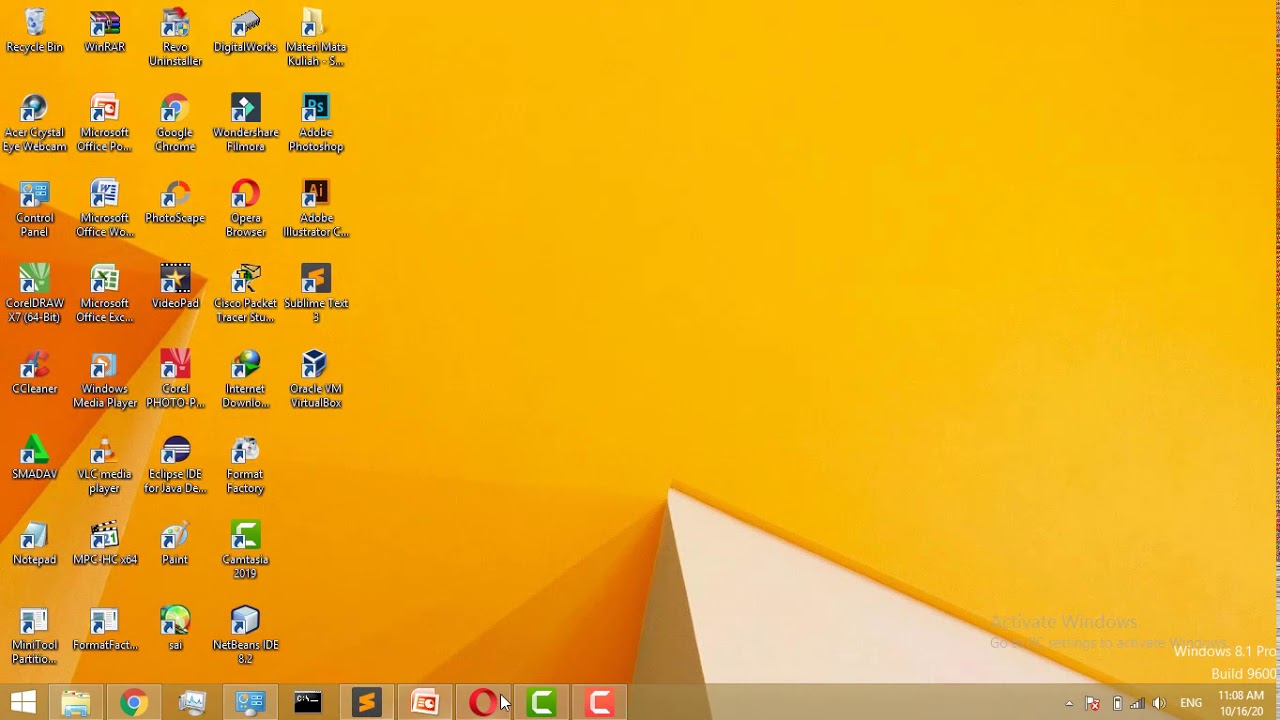Select the MPC-HC x64 desktop shortcut
This screenshot has width=1280, height=720.
pyautogui.click(x=105, y=543)
